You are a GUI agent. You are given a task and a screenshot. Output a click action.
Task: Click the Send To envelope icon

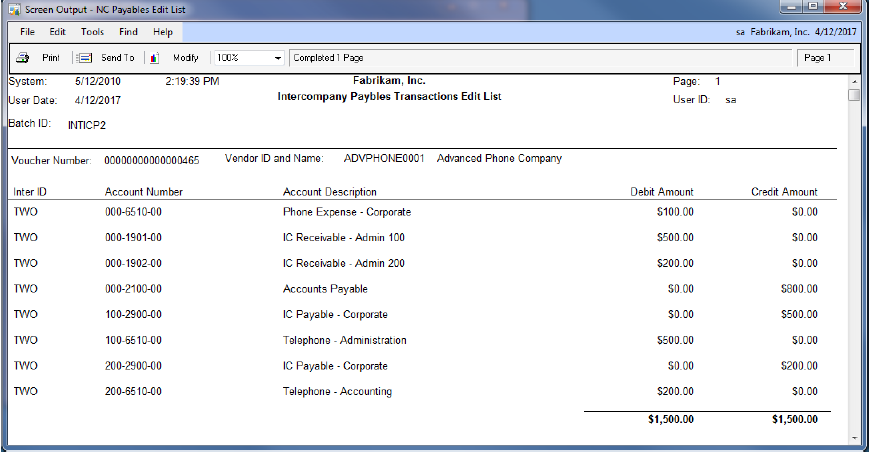point(86,58)
